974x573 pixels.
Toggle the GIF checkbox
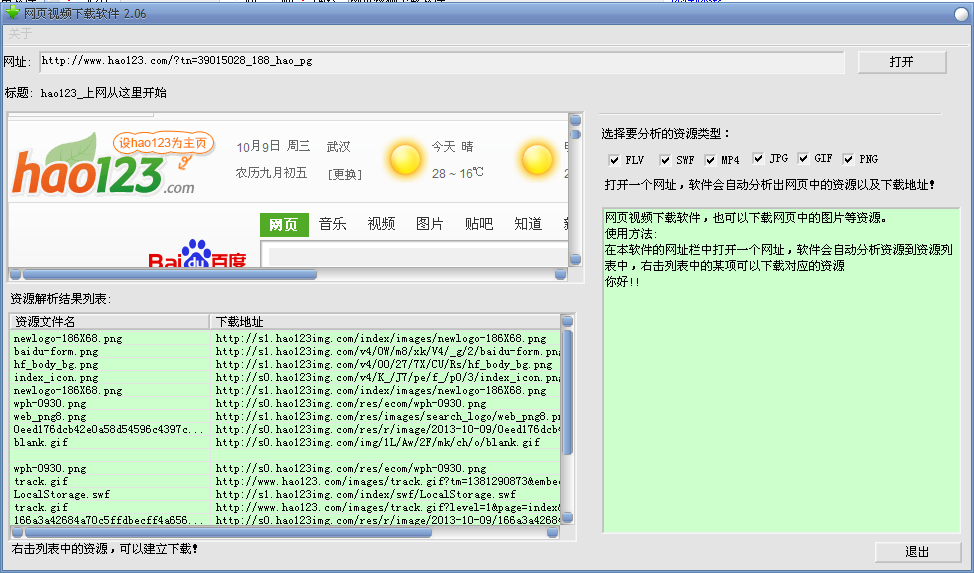click(x=803, y=158)
